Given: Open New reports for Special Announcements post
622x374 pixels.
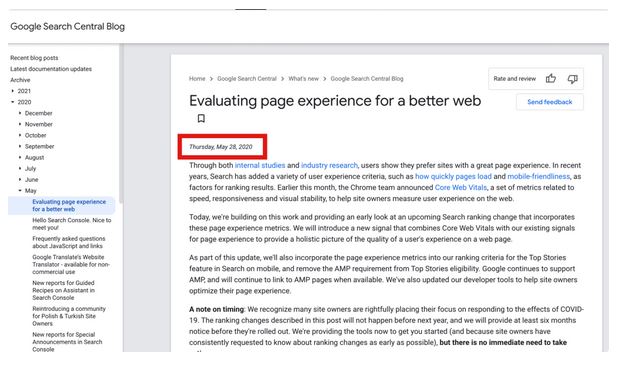Looking at the screenshot, I should 67,342.
